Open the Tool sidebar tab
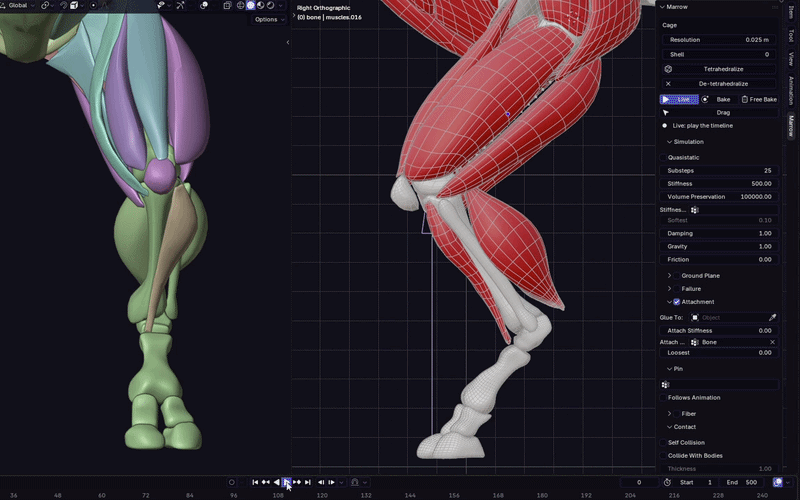 coord(791,35)
